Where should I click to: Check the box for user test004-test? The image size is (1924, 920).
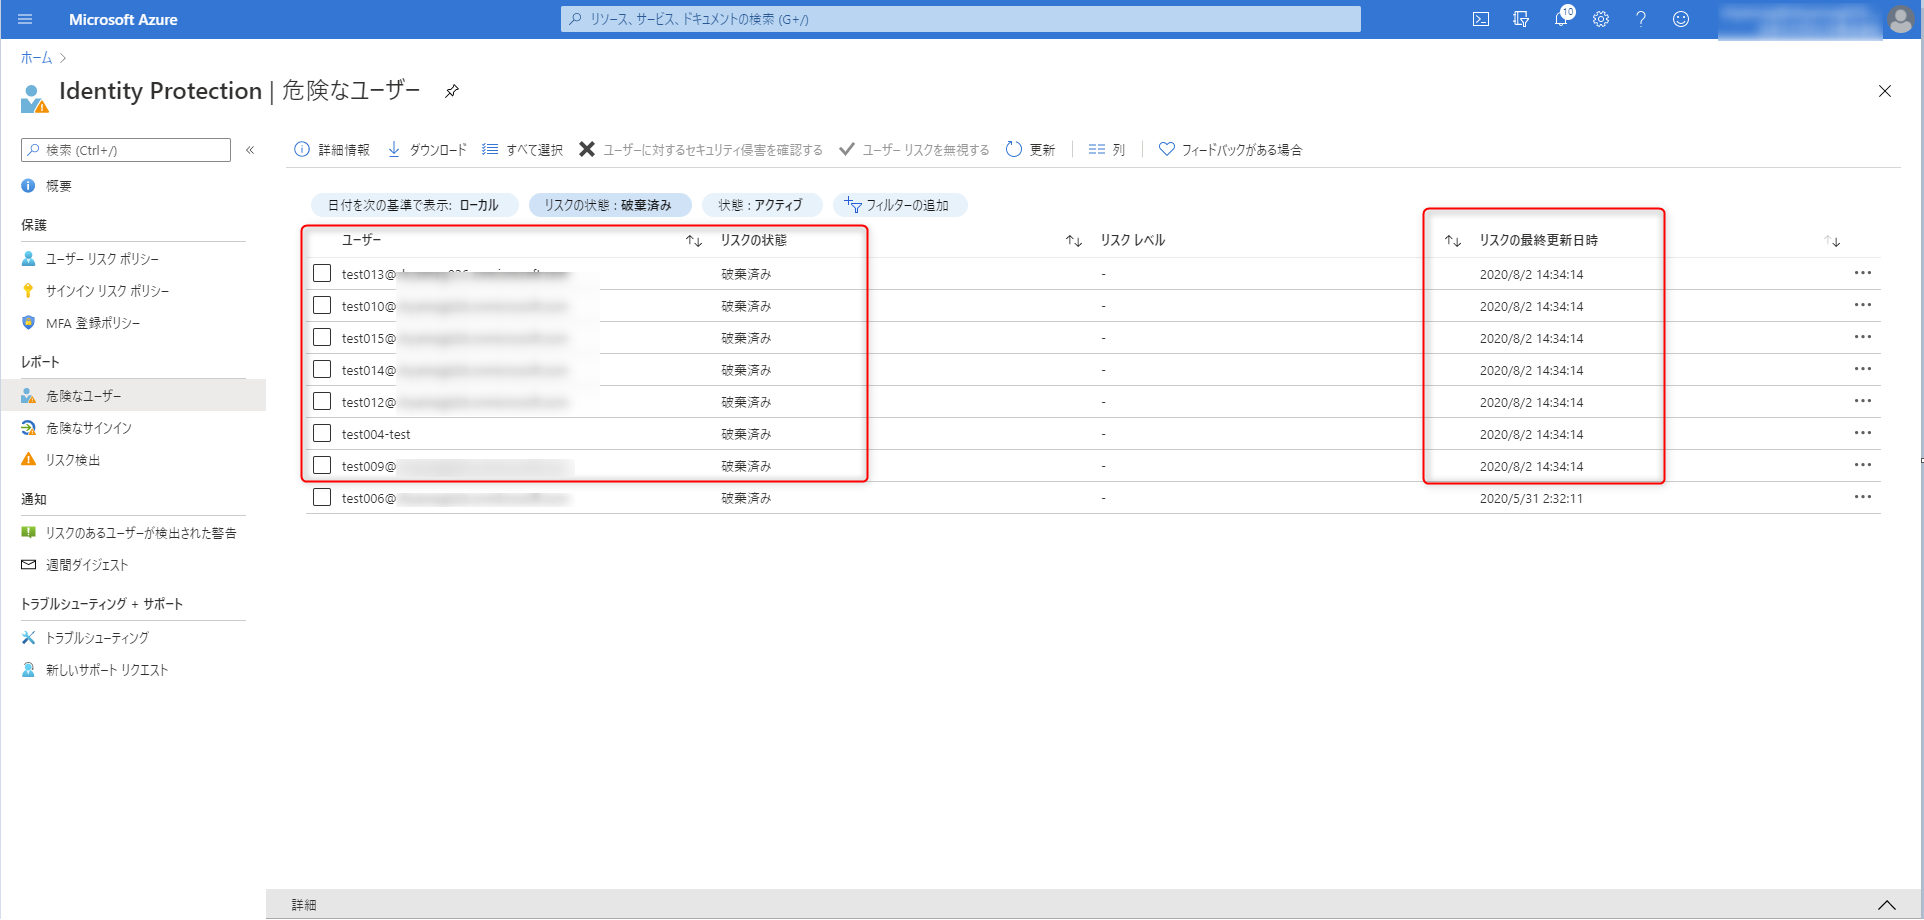pyautogui.click(x=322, y=433)
